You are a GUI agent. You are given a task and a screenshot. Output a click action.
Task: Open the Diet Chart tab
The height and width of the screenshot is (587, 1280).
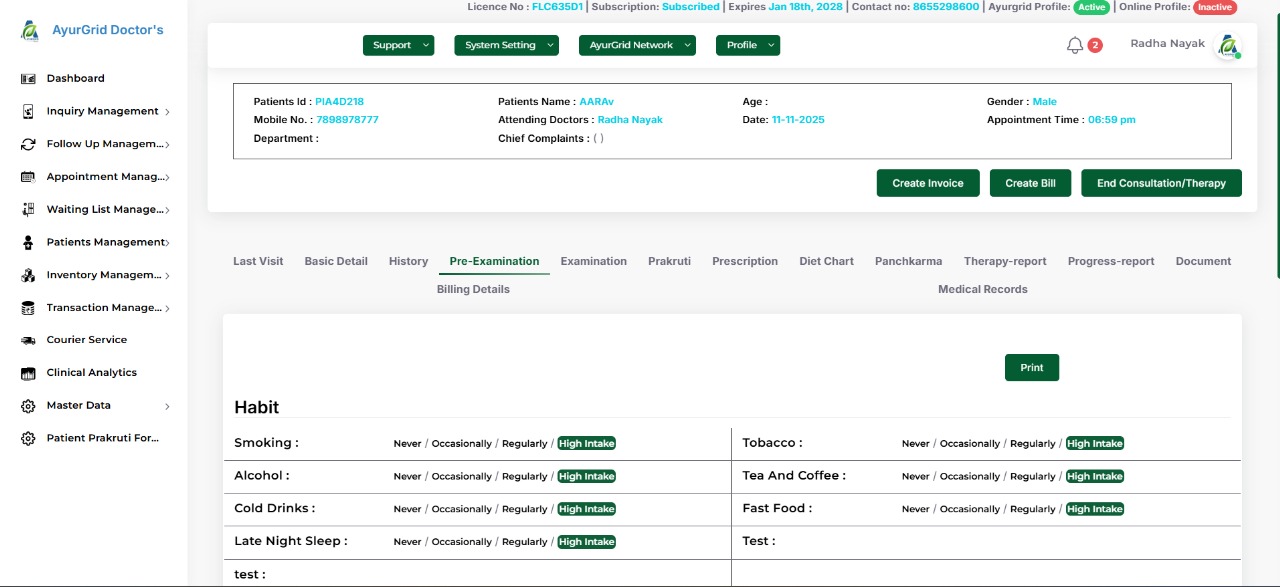pos(826,261)
